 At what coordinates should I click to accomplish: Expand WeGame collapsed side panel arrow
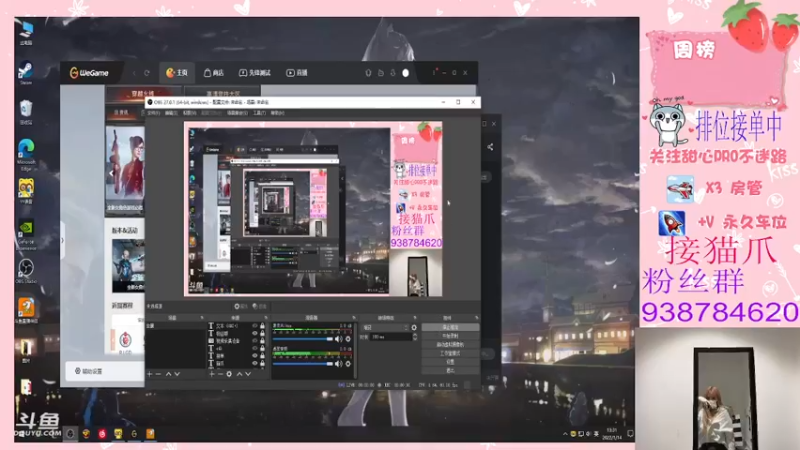tap(62, 240)
